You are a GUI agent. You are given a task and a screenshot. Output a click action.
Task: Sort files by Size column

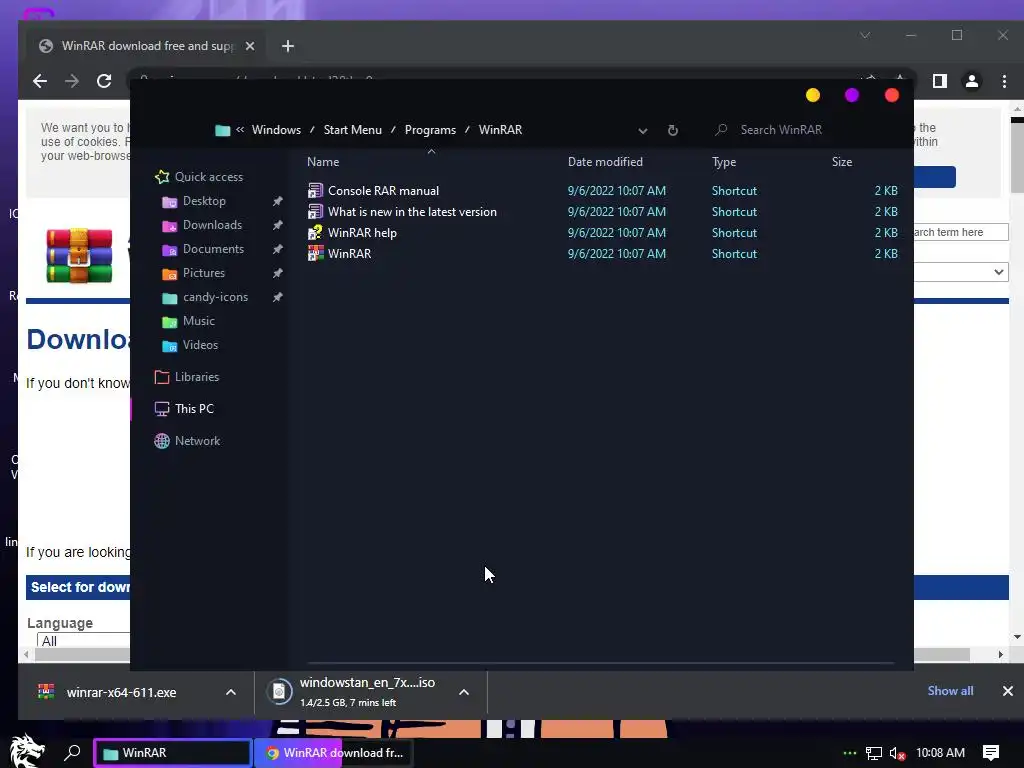pyautogui.click(x=842, y=162)
